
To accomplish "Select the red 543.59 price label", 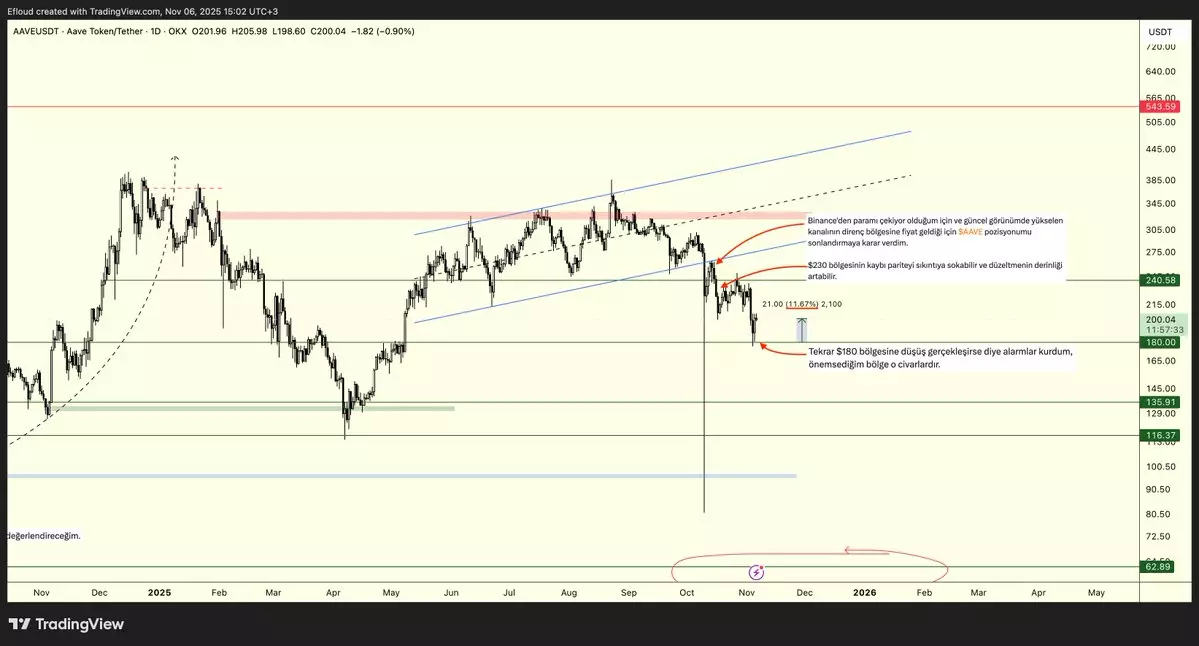I will [1160, 106].
